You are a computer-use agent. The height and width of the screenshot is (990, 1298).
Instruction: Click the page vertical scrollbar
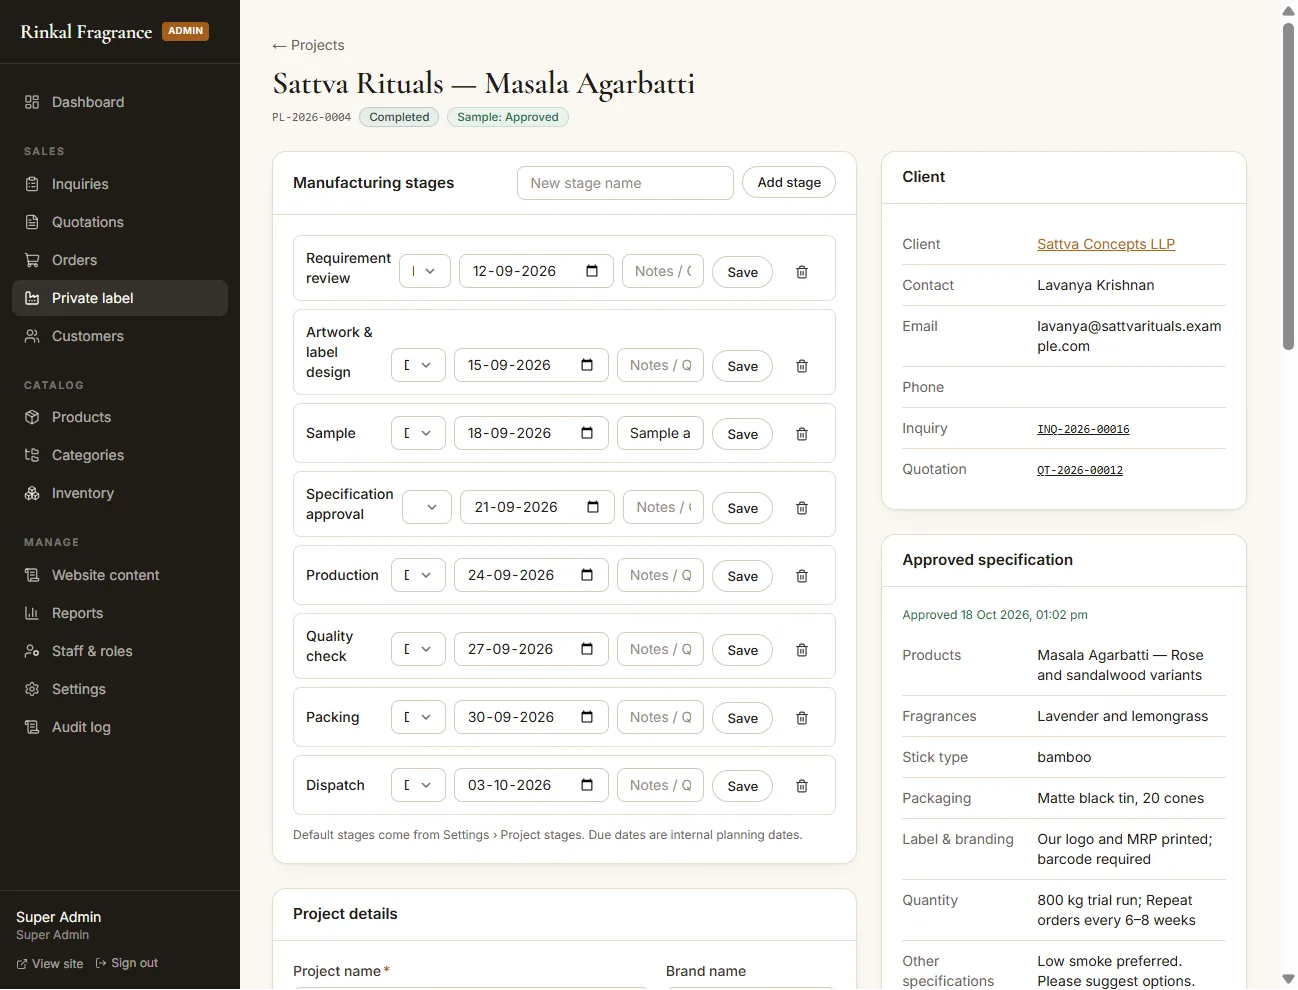click(x=1288, y=187)
